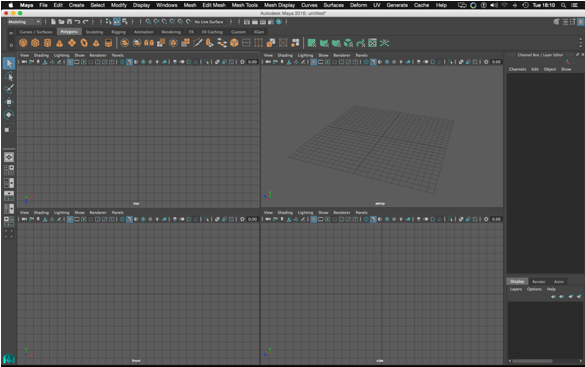Open the Create menu in the menu bar
The height and width of the screenshot is (367, 585).
76,5
